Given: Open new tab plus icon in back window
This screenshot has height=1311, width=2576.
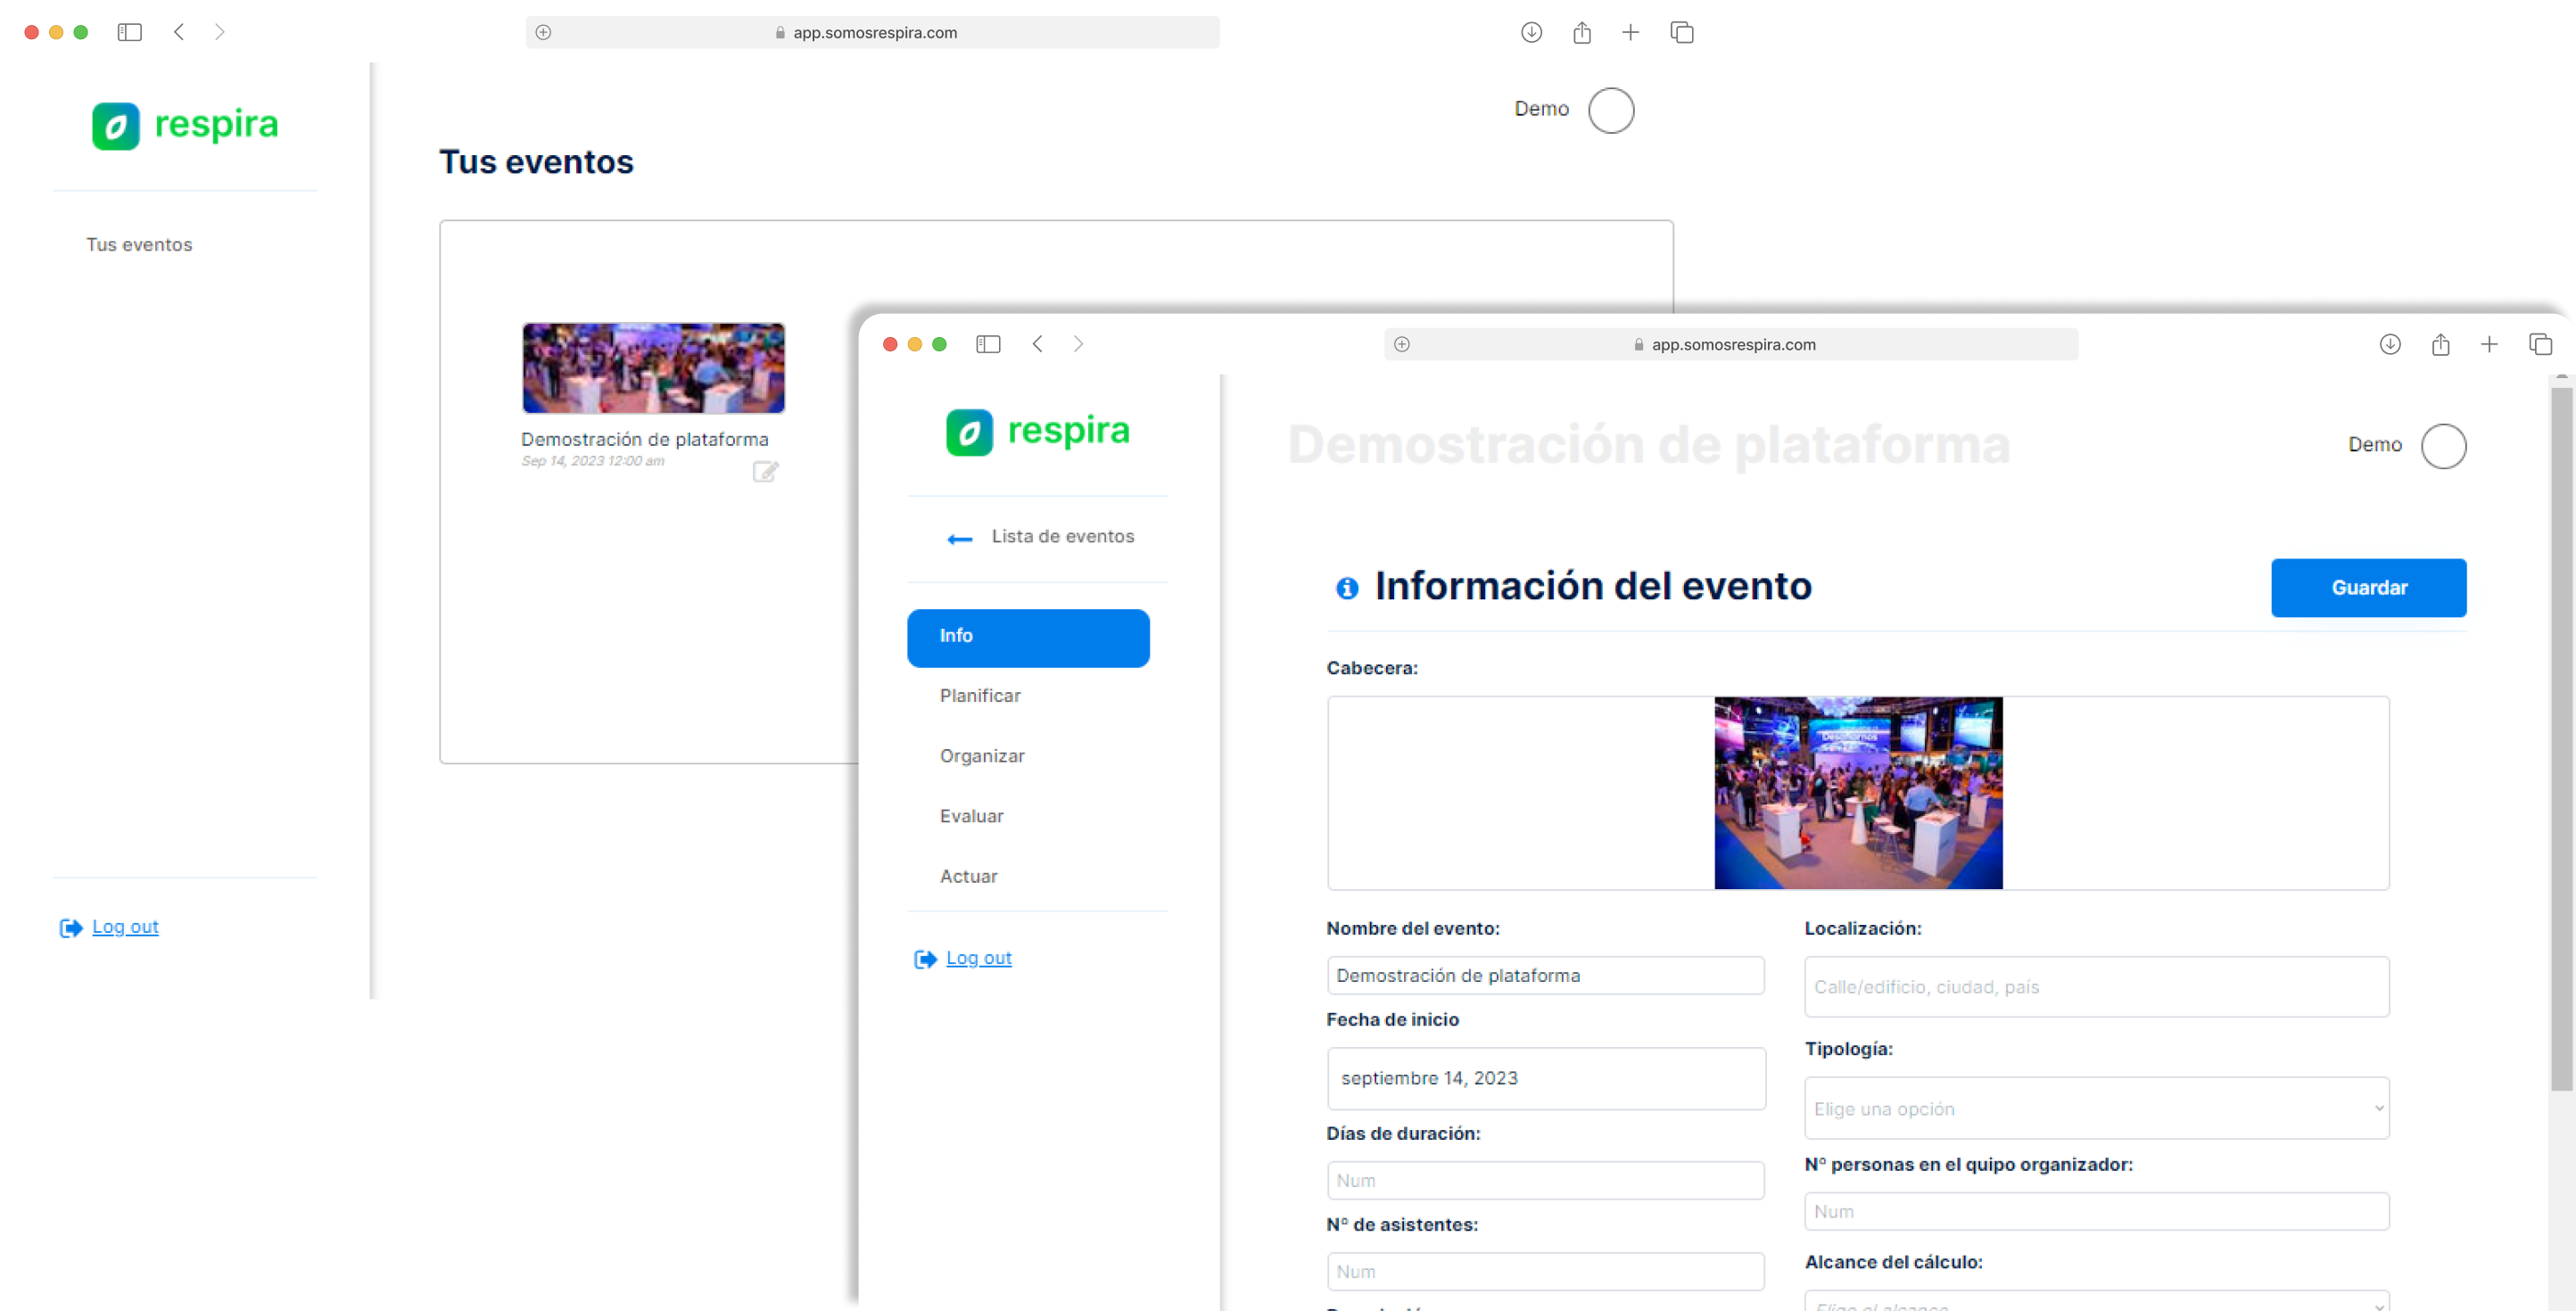Looking at the screenshot, I should coord(1630,32).
